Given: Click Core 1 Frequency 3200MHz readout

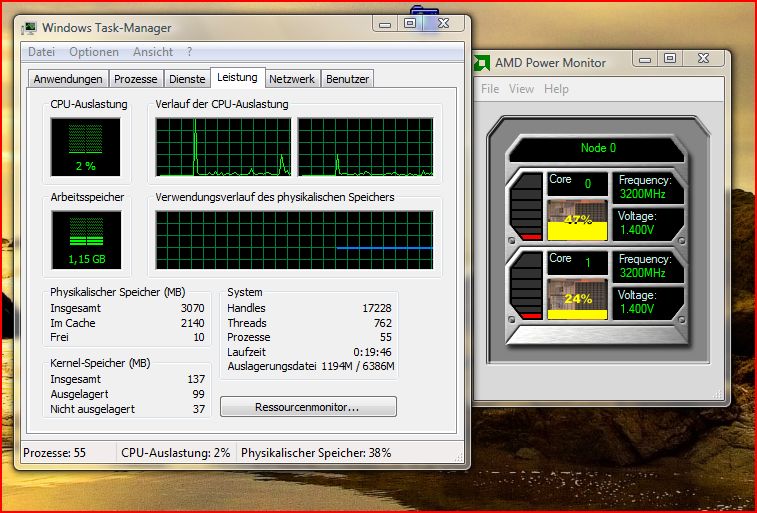Looking at the screenshot, I should coord(646,266).
